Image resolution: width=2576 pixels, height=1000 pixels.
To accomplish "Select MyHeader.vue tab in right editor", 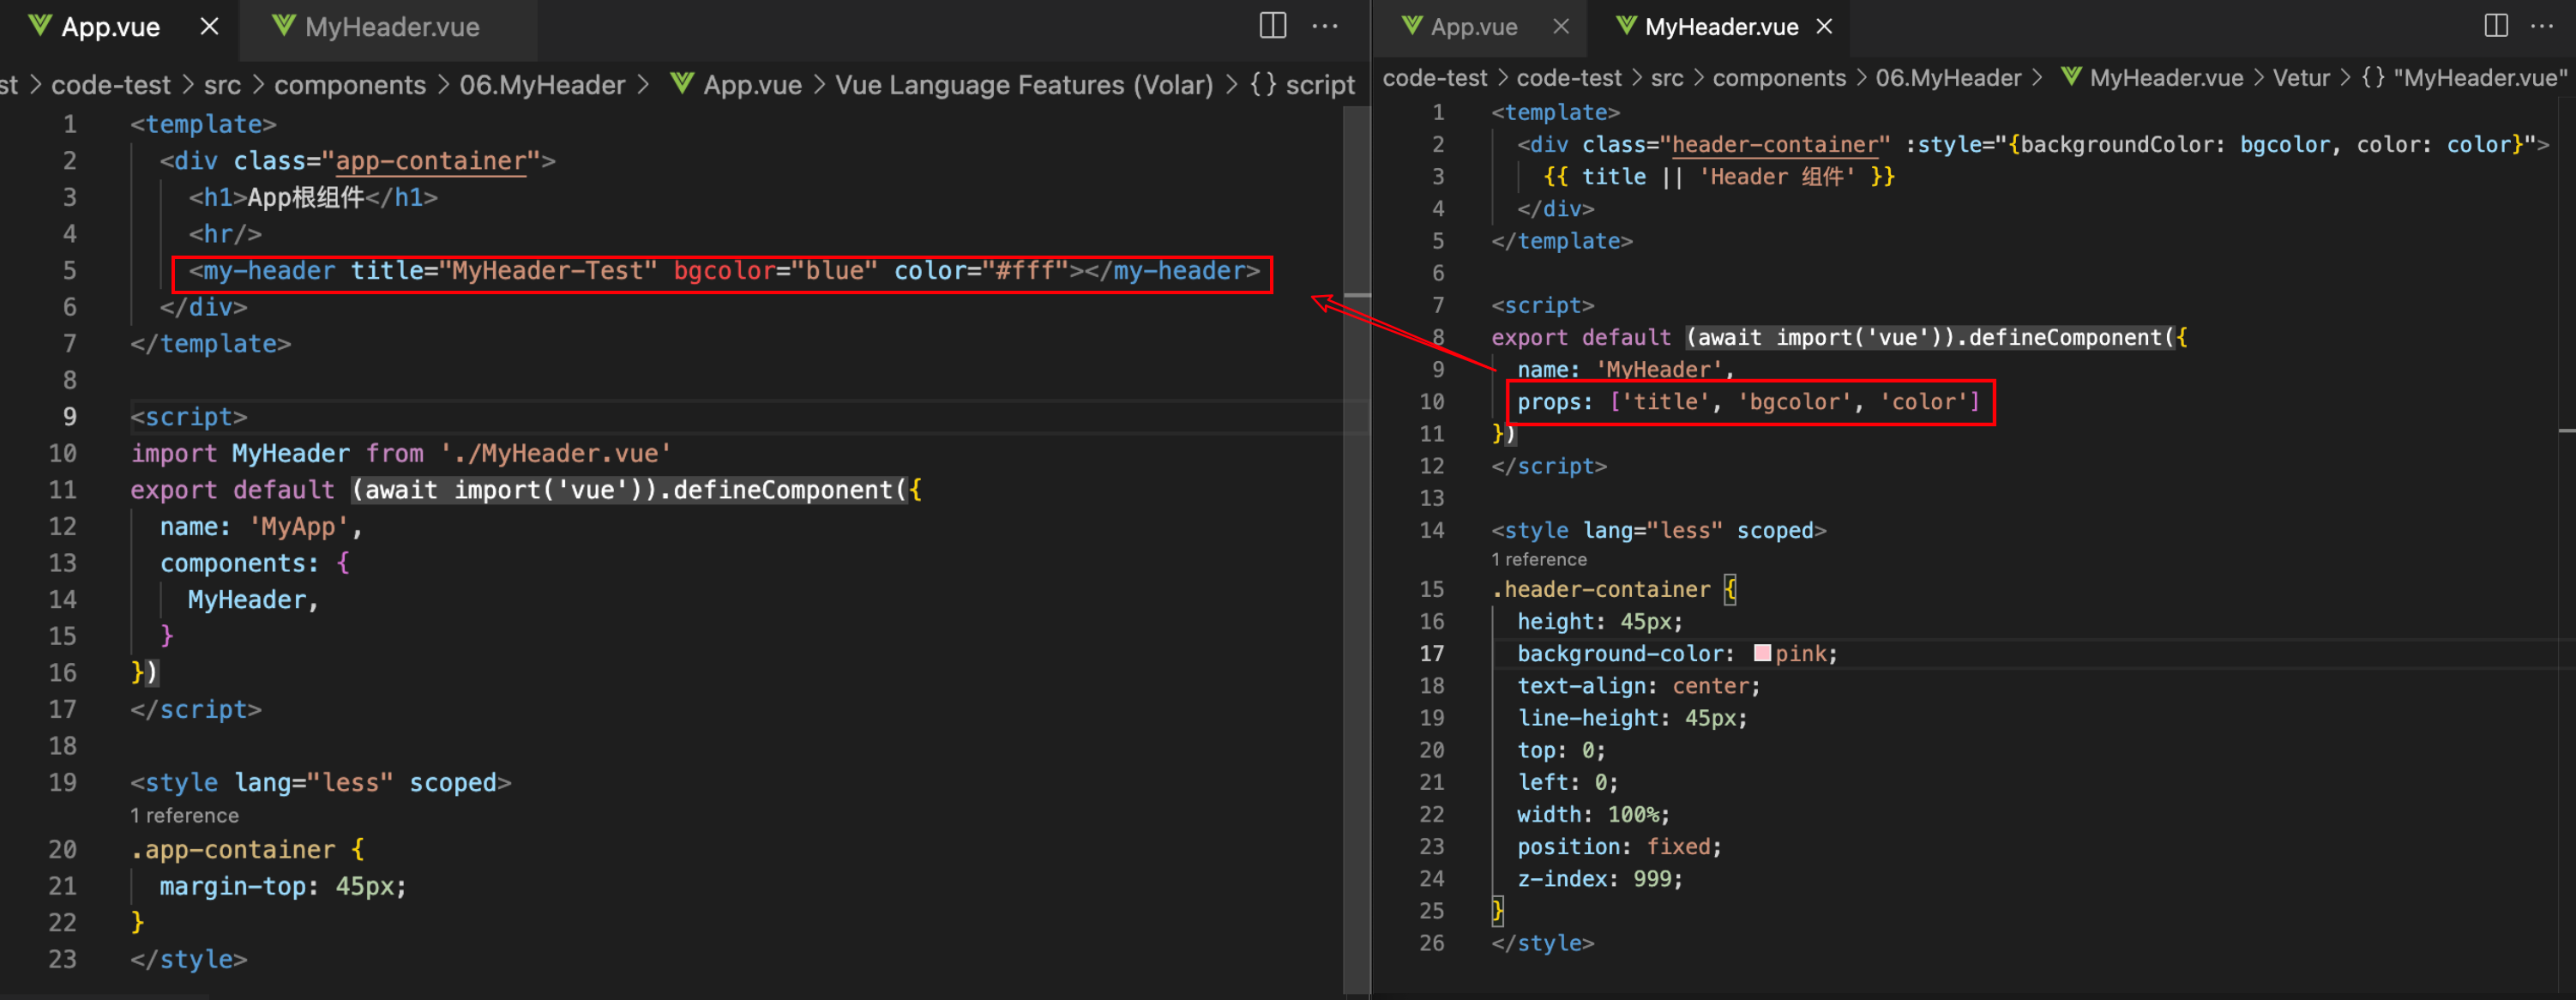I will pyautogui.click(x=1721, y=27).
